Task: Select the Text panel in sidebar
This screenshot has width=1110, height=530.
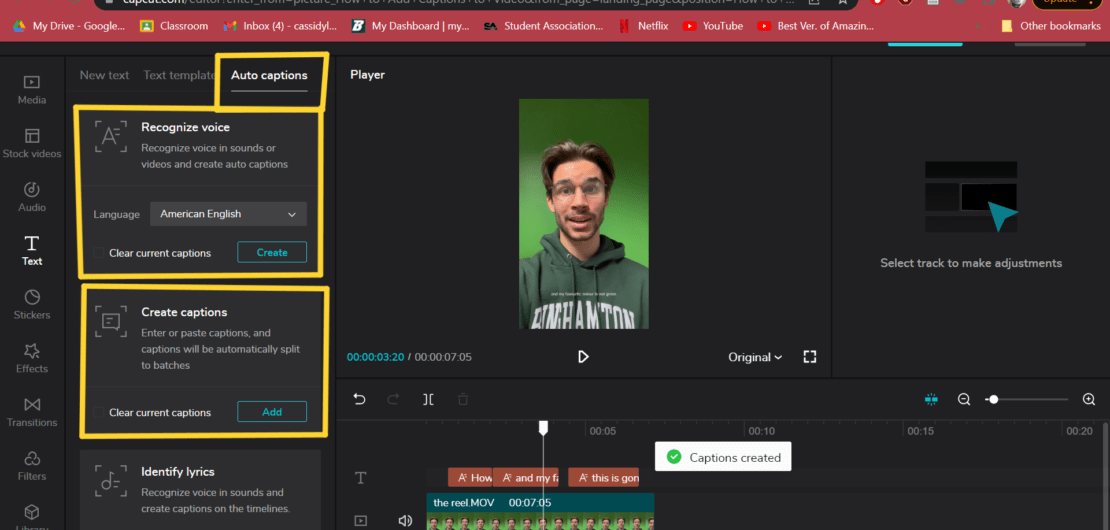Action: [32, 251]
